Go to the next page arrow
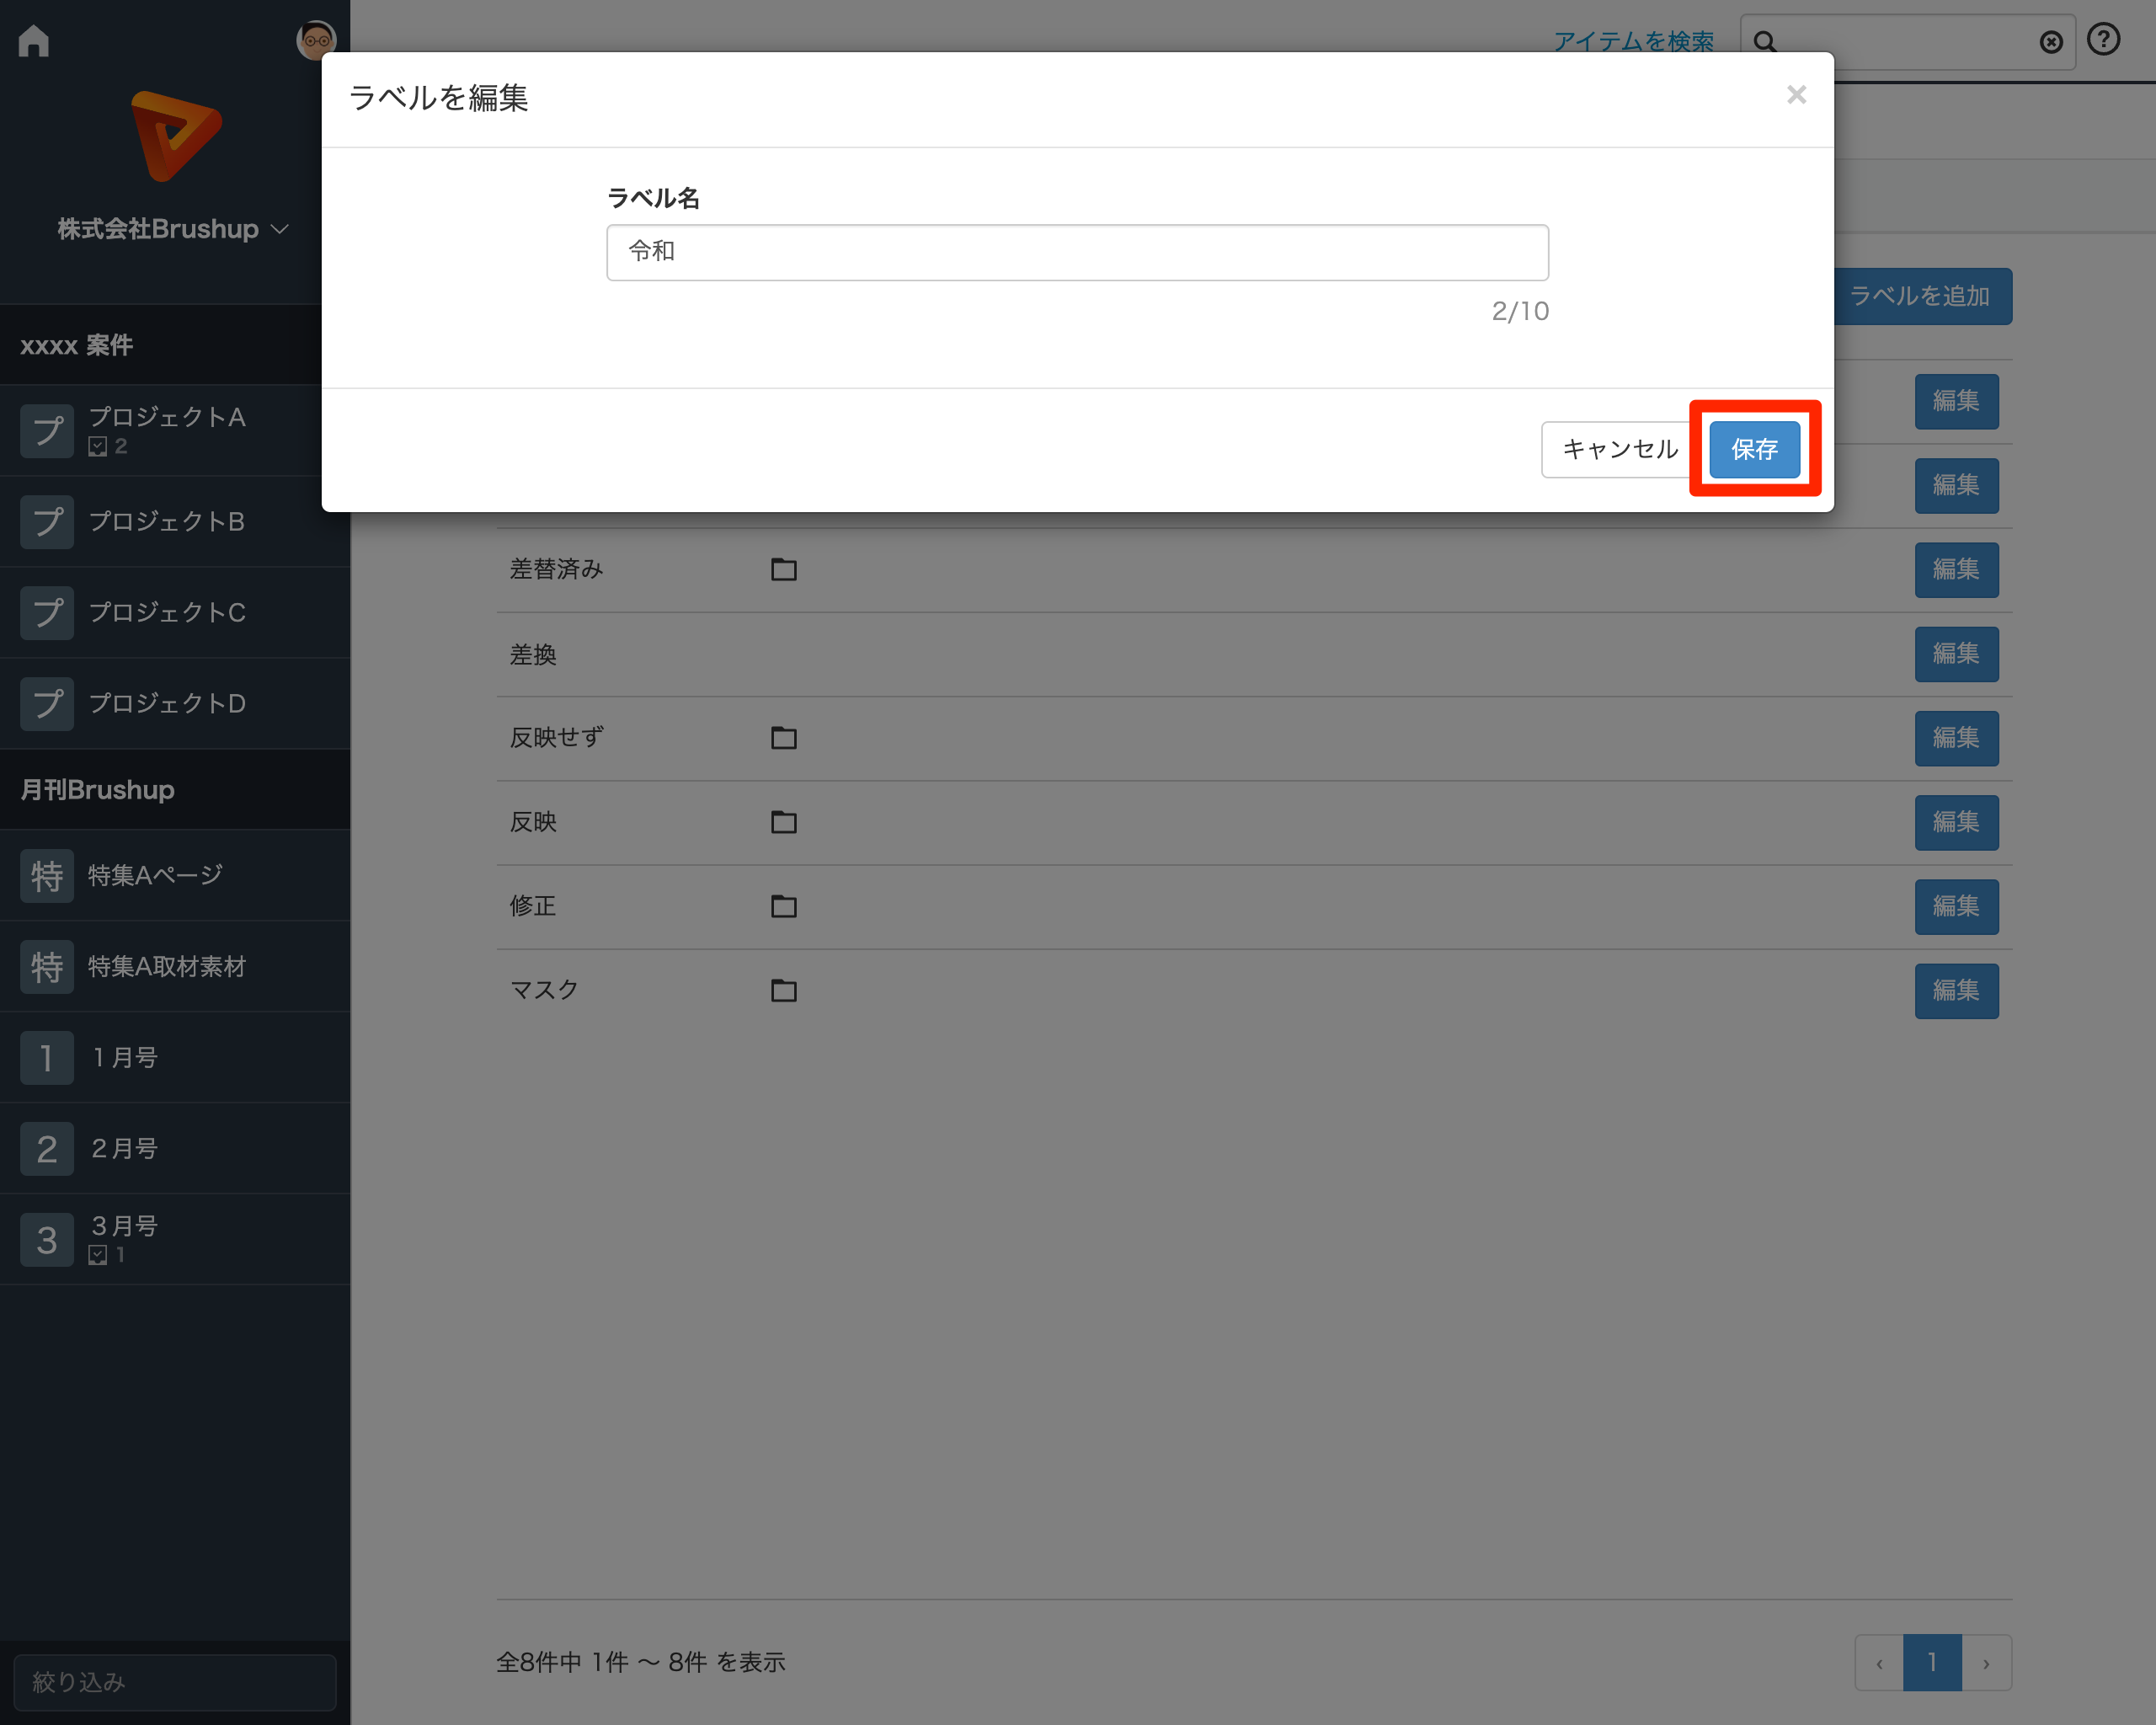The height and width of the screenshot is (1725, 2156). point(1986,1663)
